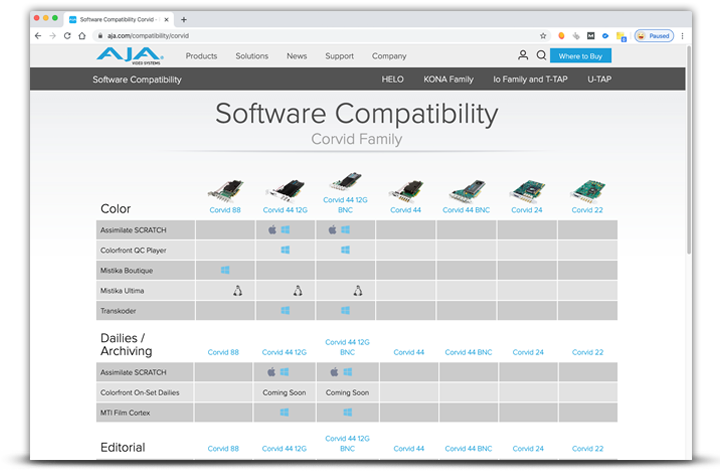Select the Io Family and T-TAP tab
The height and width of the screenshot is (475, 720).
tap(531, 79)
